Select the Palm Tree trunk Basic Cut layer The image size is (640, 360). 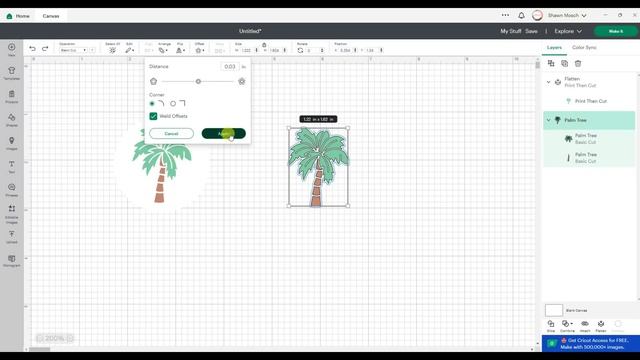(589, 158)
